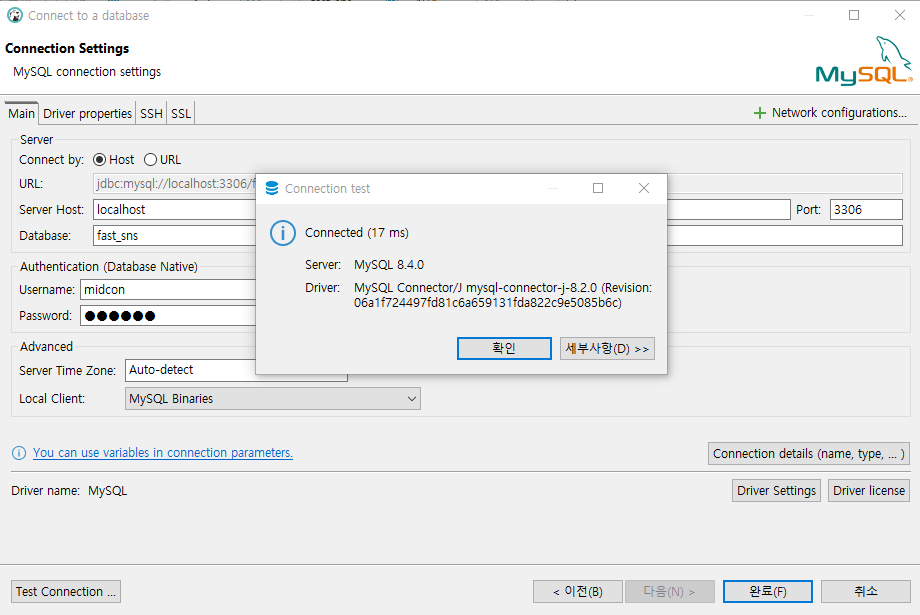Click the info icon beside Connected message
The height and width of the screenshot is (615, 920).
[x=282, y=233]
